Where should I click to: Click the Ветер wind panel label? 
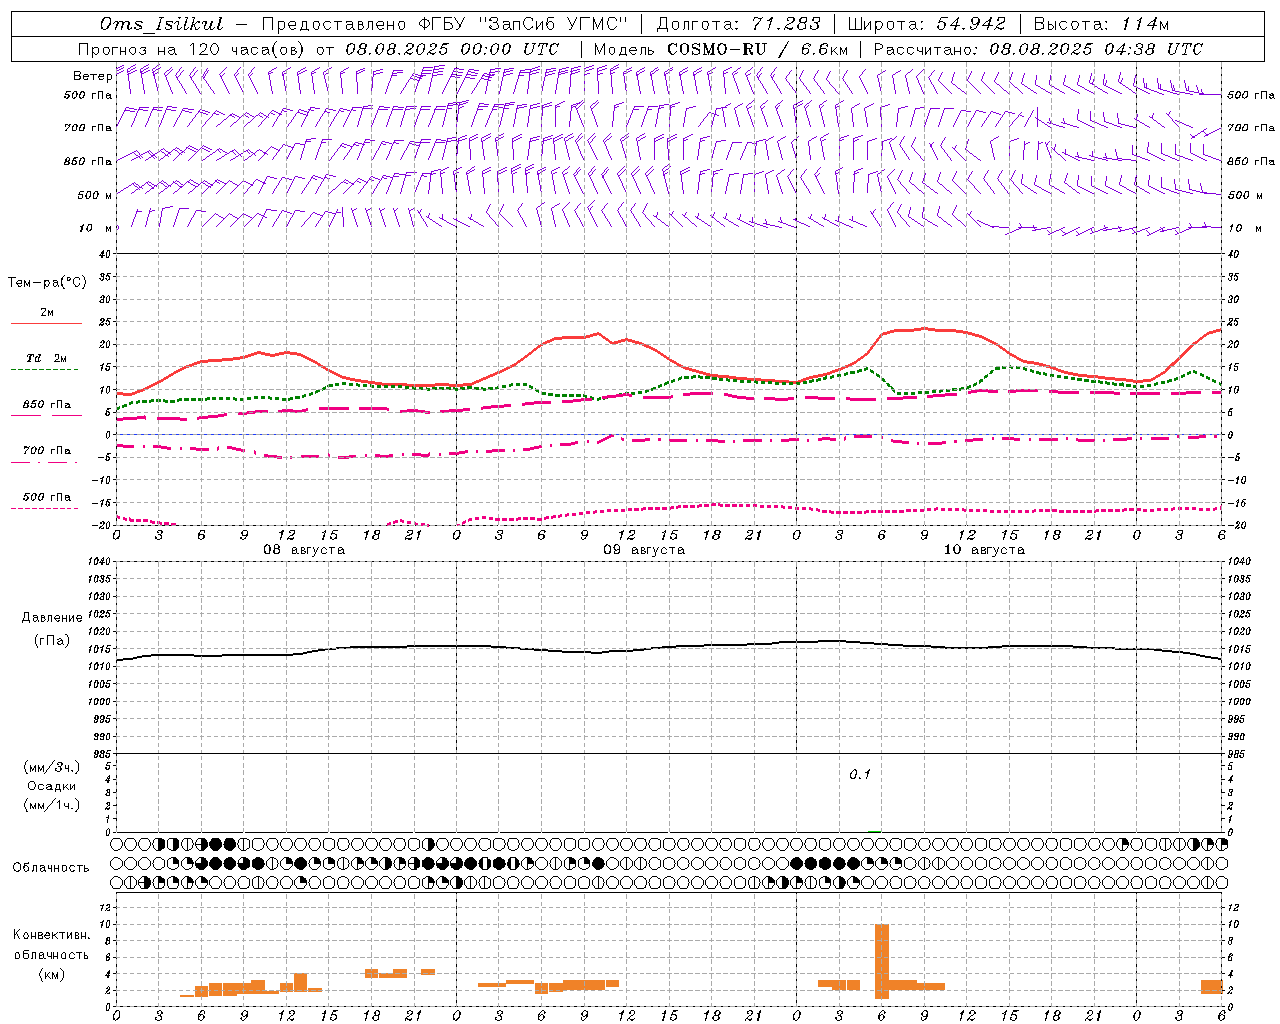pos(92,76)
